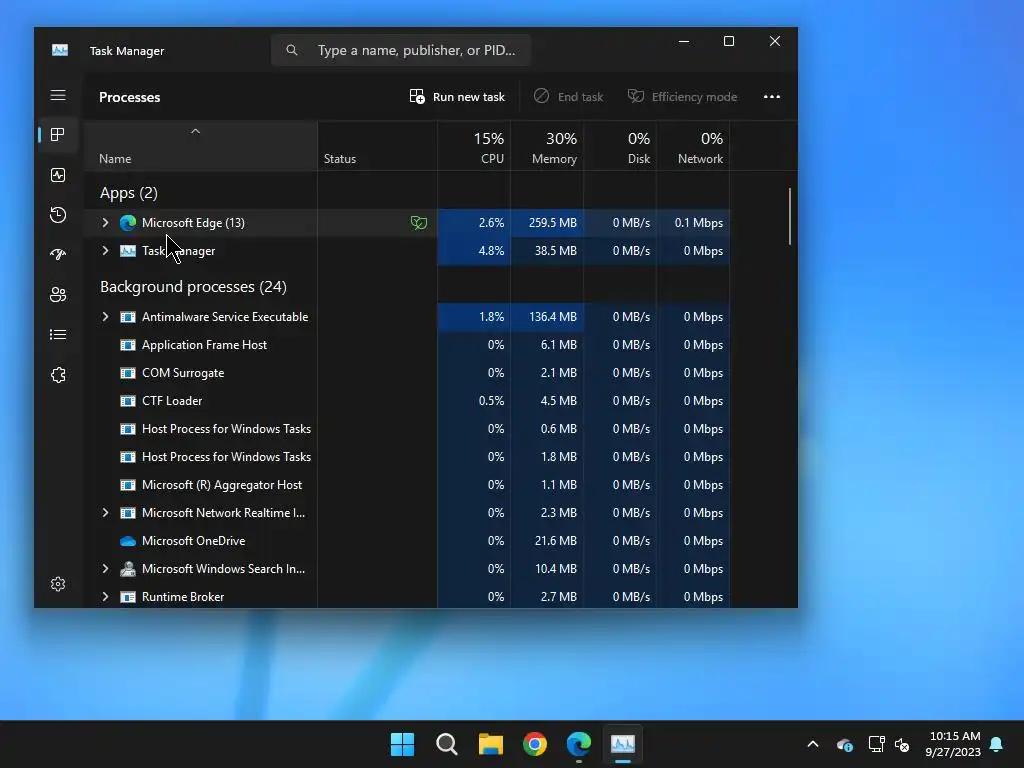Open the Task Manager navigation hamburger menu
This screenshot has height=768, width=1024.
click(58, 95)
